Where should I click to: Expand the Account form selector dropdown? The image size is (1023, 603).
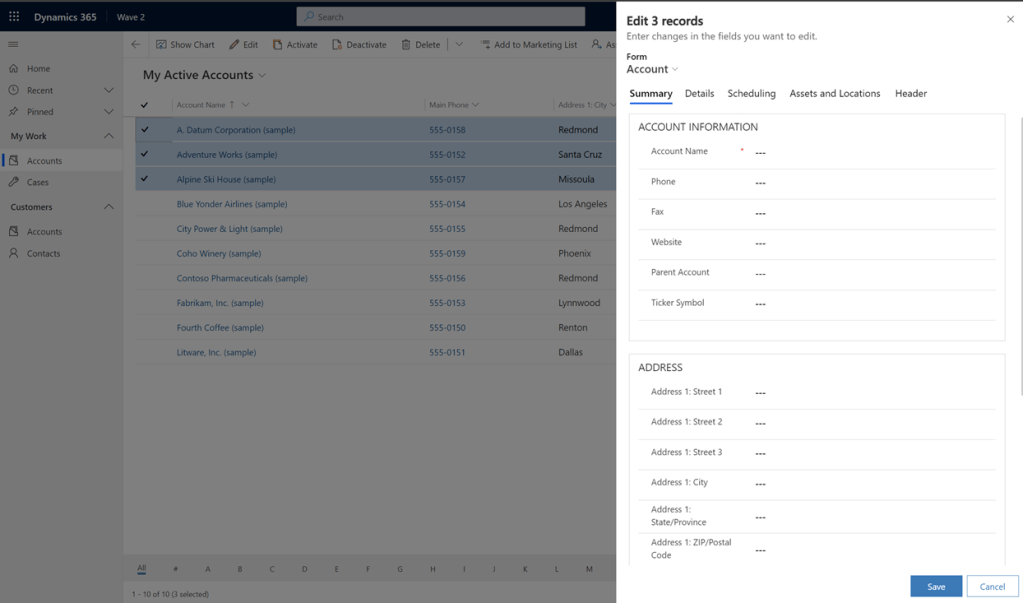click(653, 69)
